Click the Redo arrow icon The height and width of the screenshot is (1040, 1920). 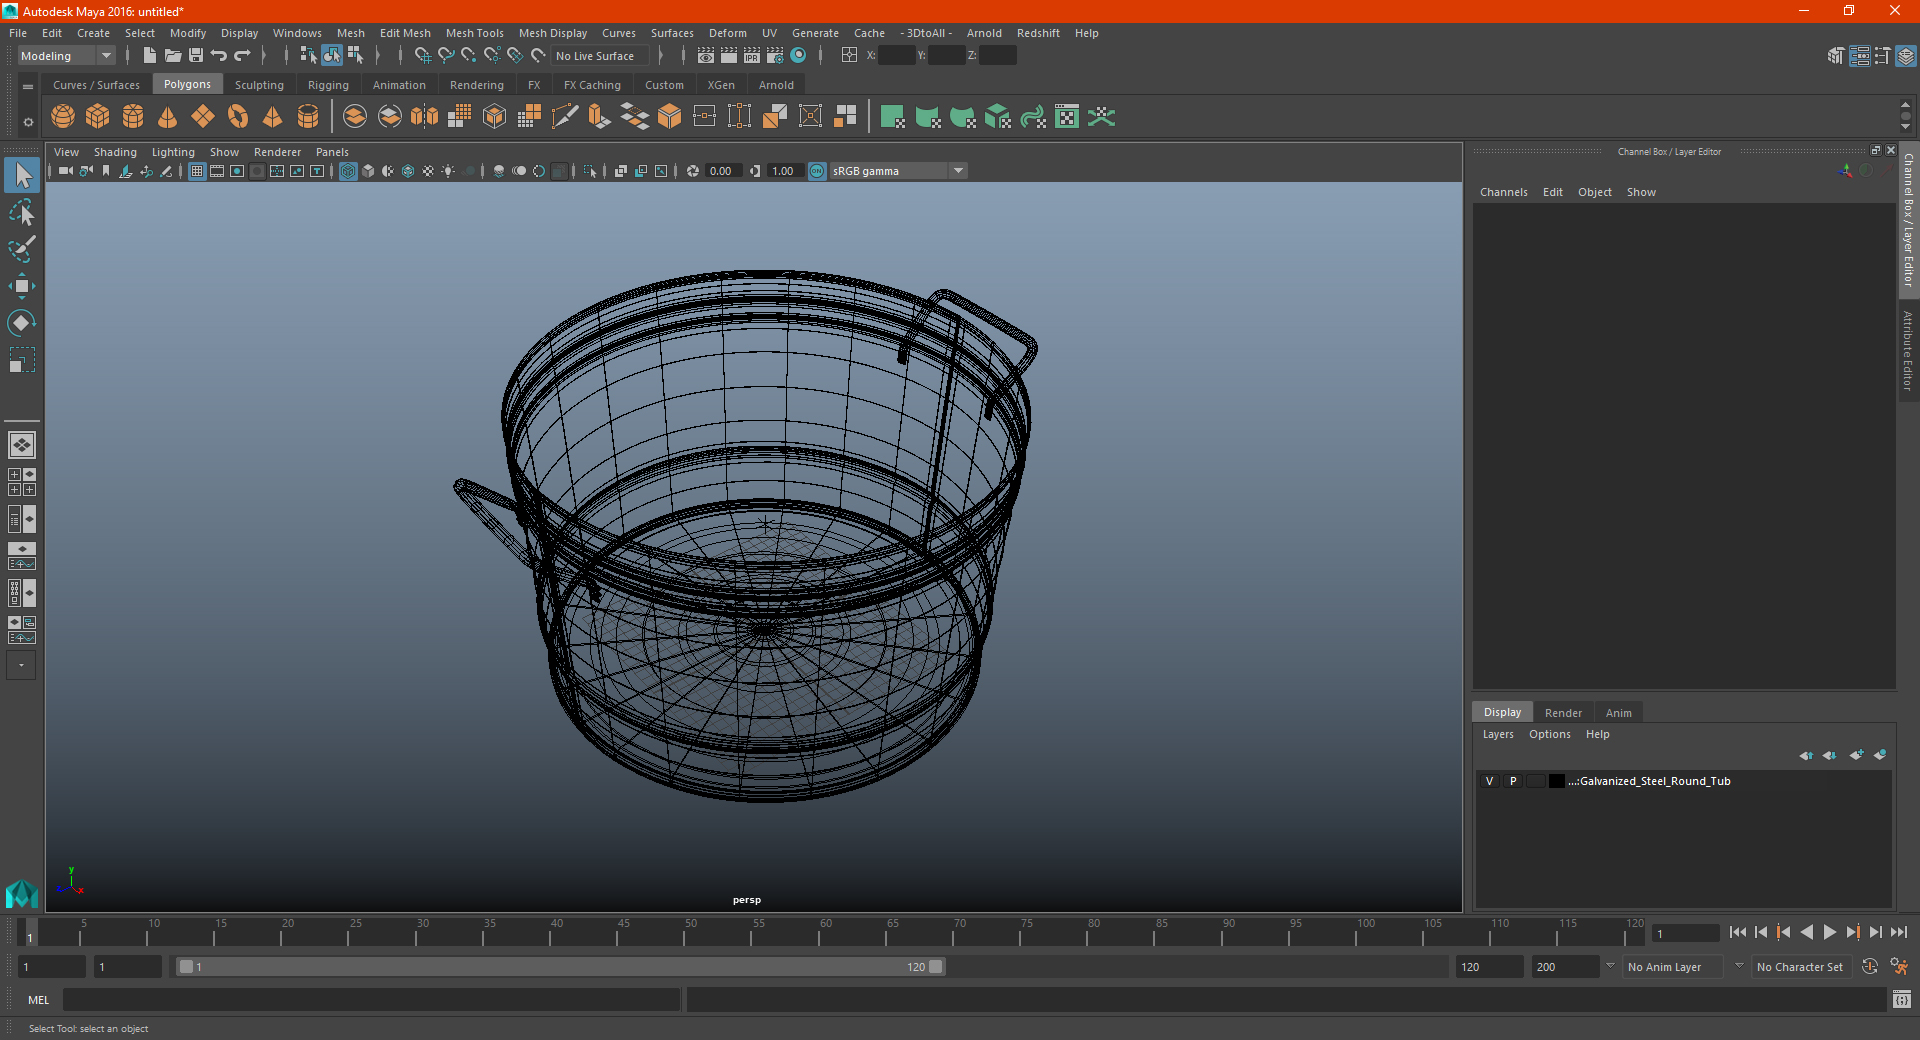pyautogui.click(x=242, y=56)
